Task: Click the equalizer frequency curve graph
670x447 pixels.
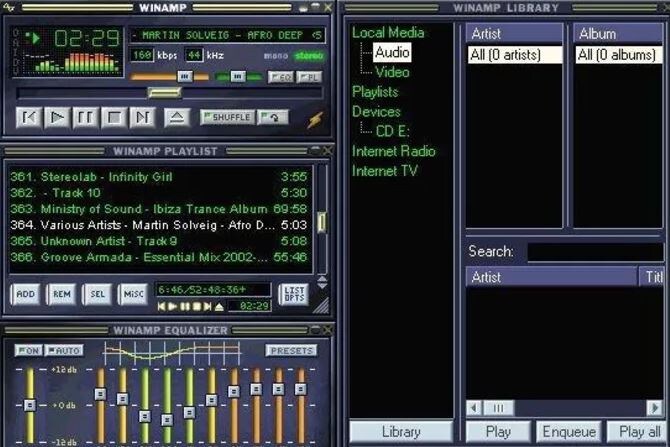Action: click(x=172, y=353)
